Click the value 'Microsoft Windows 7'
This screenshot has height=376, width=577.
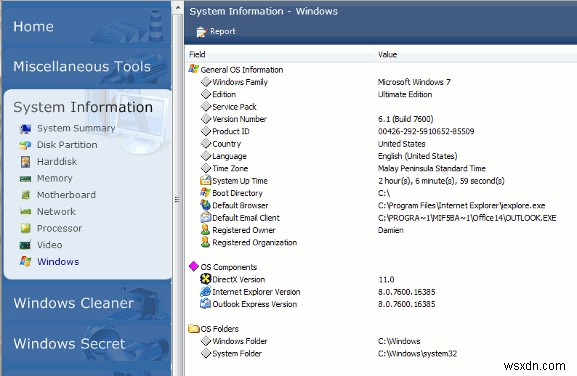point(414,82)
